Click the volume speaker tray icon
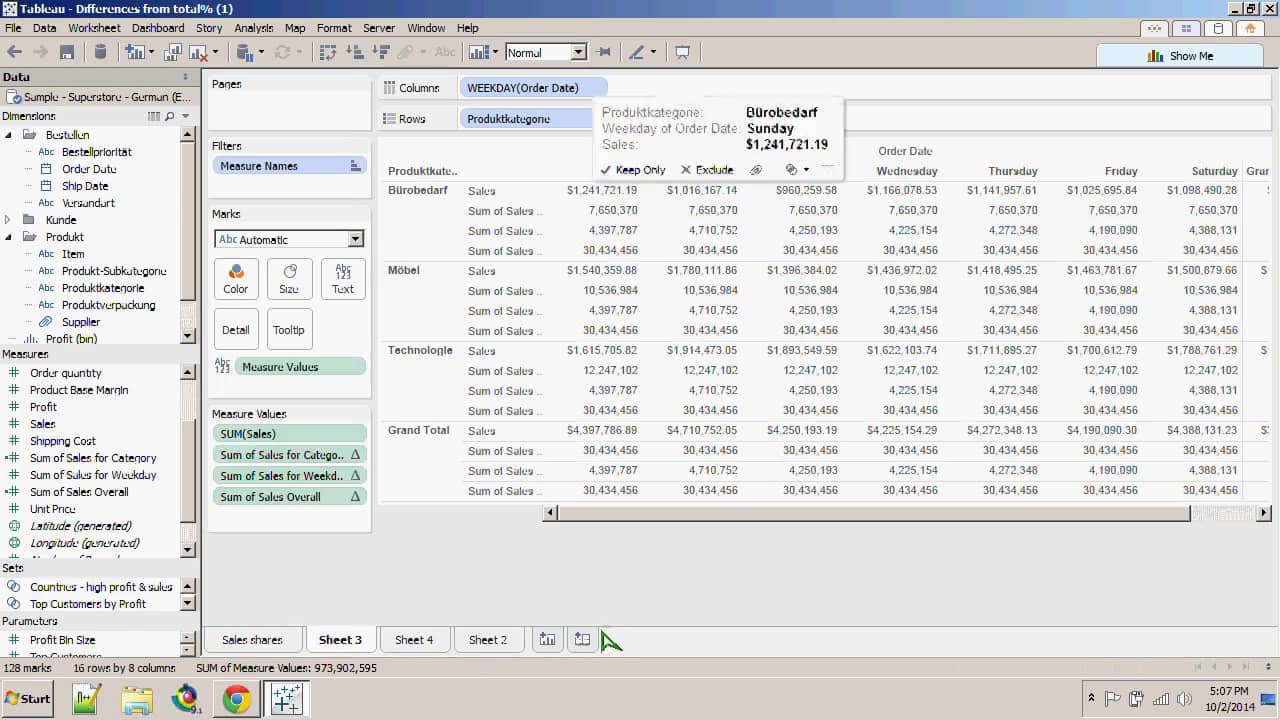The height and width of the screenshot is (720, 1280). (x=1183, y=698)
